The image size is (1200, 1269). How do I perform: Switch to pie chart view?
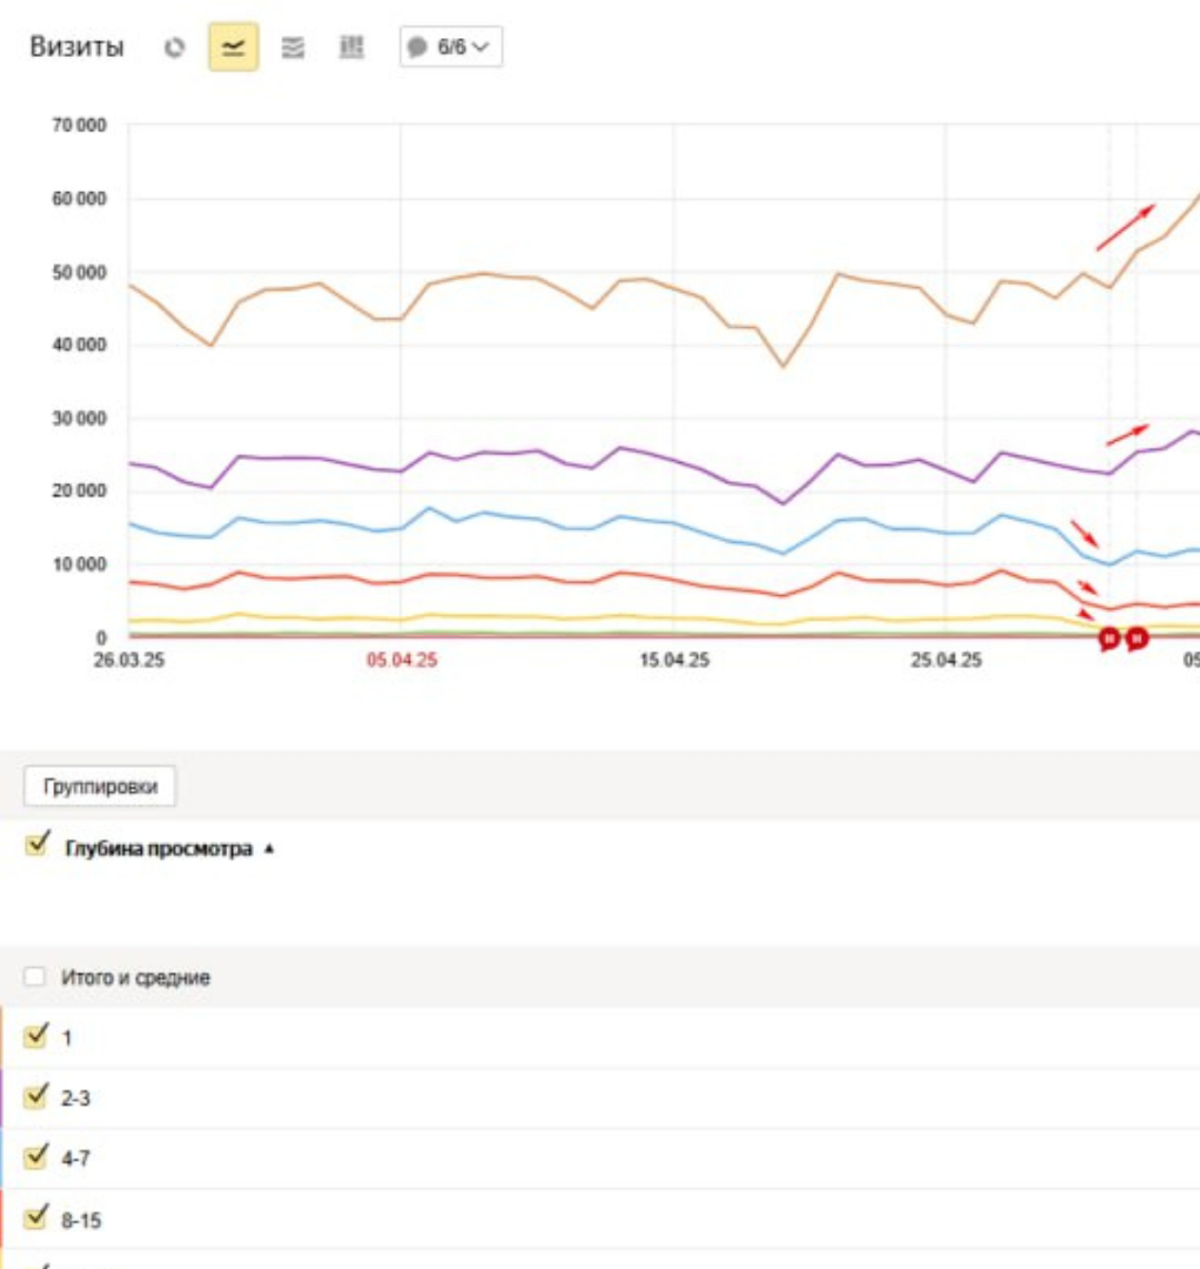pyautogui.click(x=175, y=47)
